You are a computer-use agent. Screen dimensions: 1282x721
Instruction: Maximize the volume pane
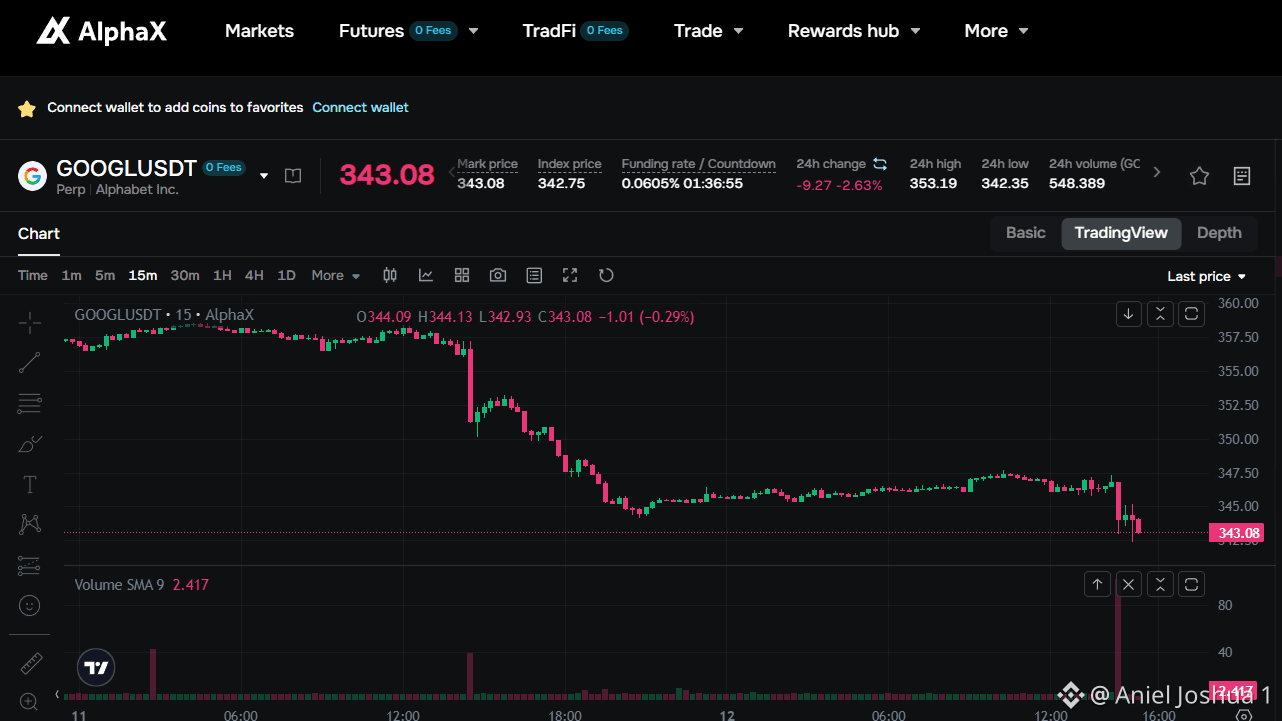[1192, 585]
